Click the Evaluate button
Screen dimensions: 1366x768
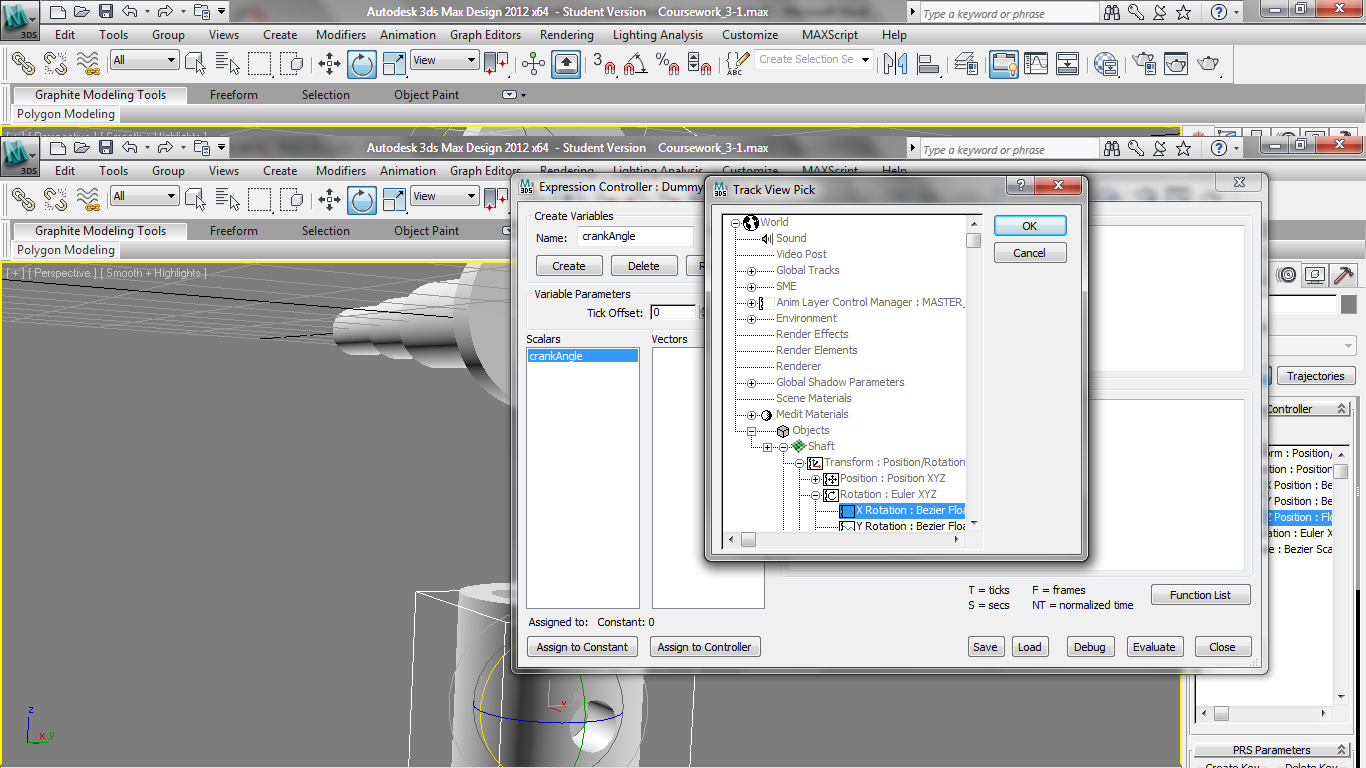click(x=1154, y=647)
